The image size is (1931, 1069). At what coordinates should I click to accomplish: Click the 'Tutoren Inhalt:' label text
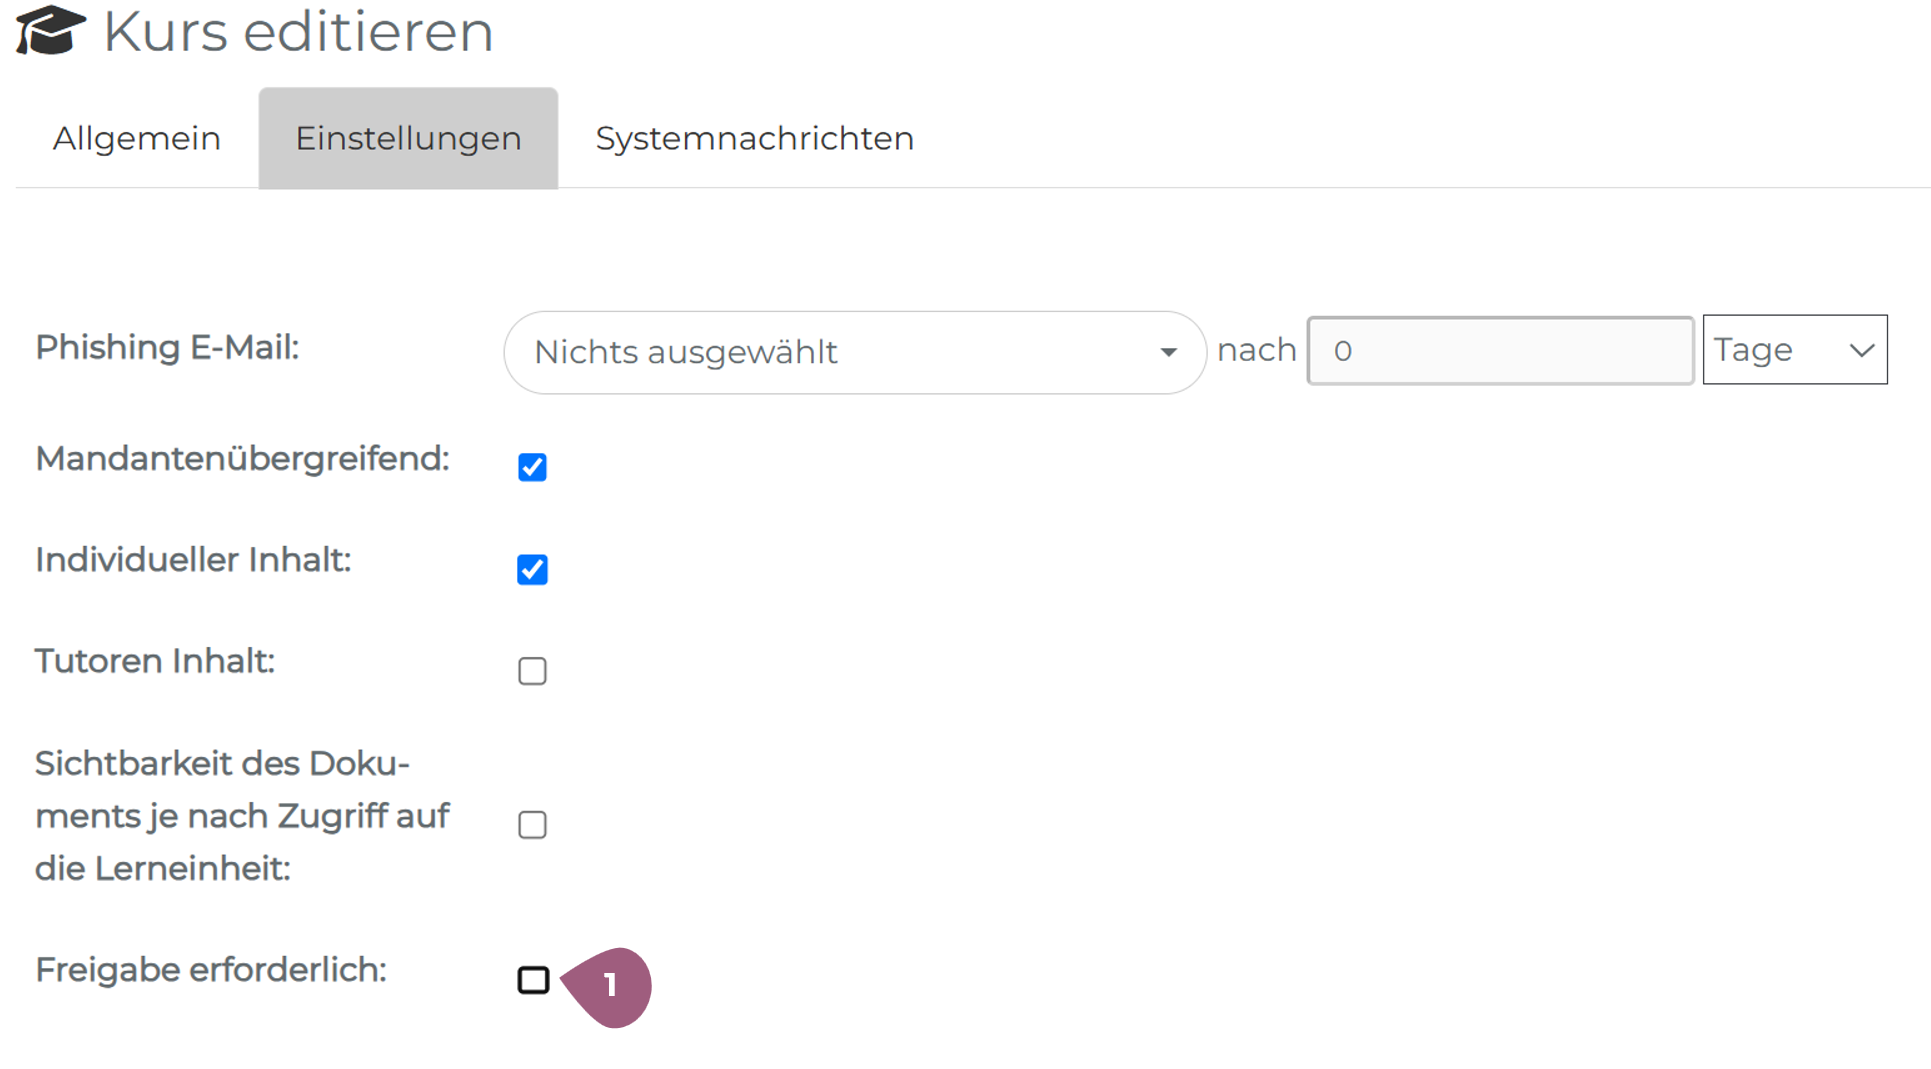155,661
